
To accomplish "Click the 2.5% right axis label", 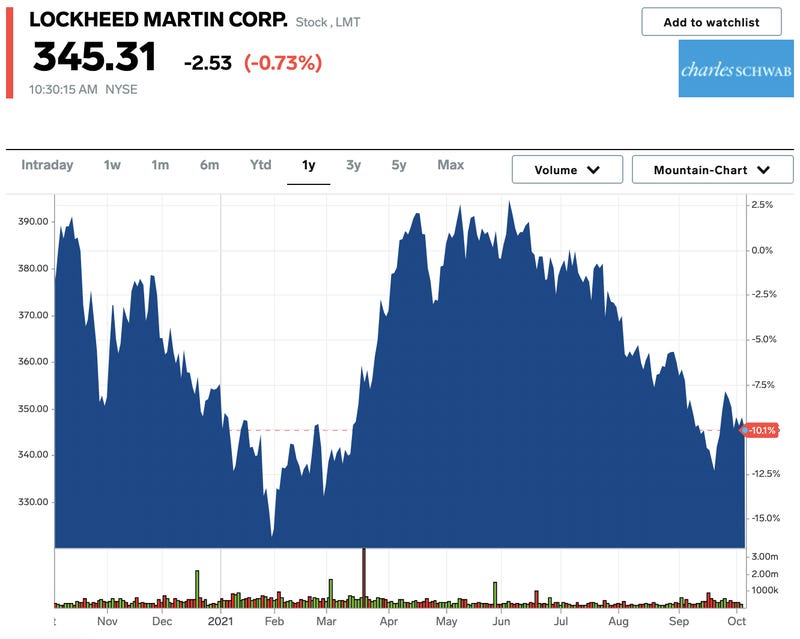I will [762, 205].
